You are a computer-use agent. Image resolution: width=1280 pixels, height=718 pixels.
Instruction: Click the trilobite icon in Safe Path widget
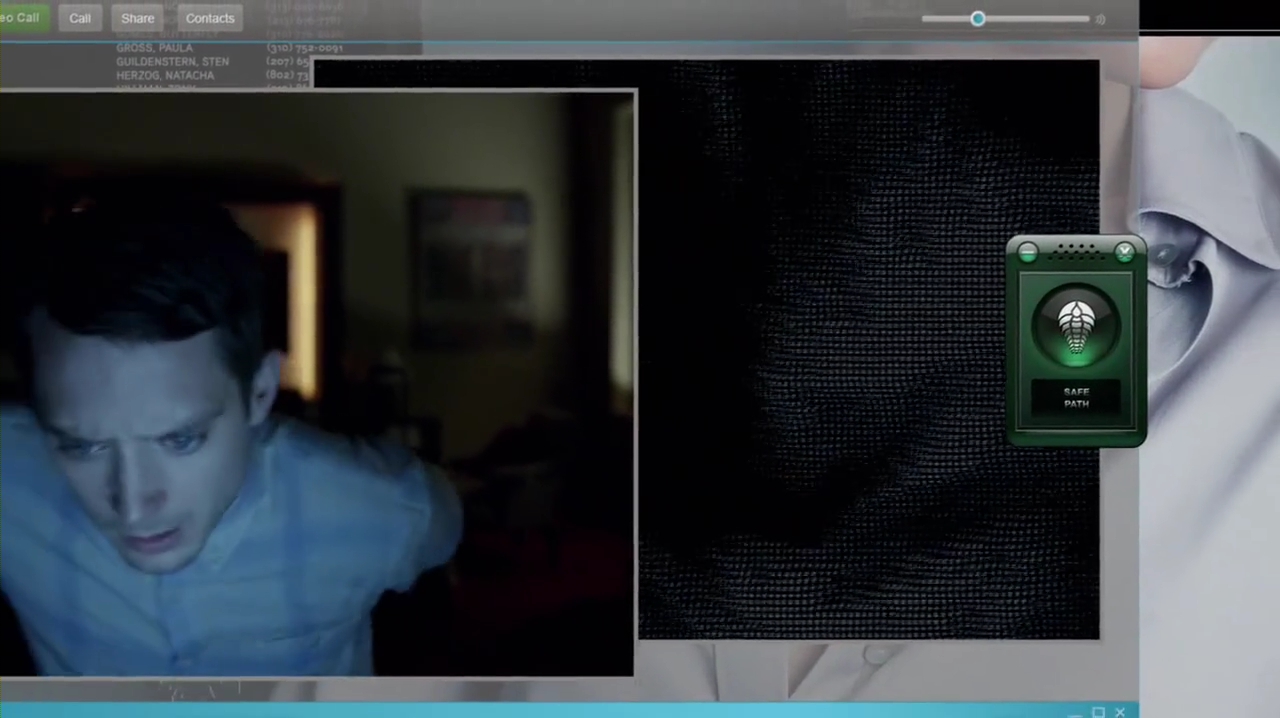coord(1076,327)
